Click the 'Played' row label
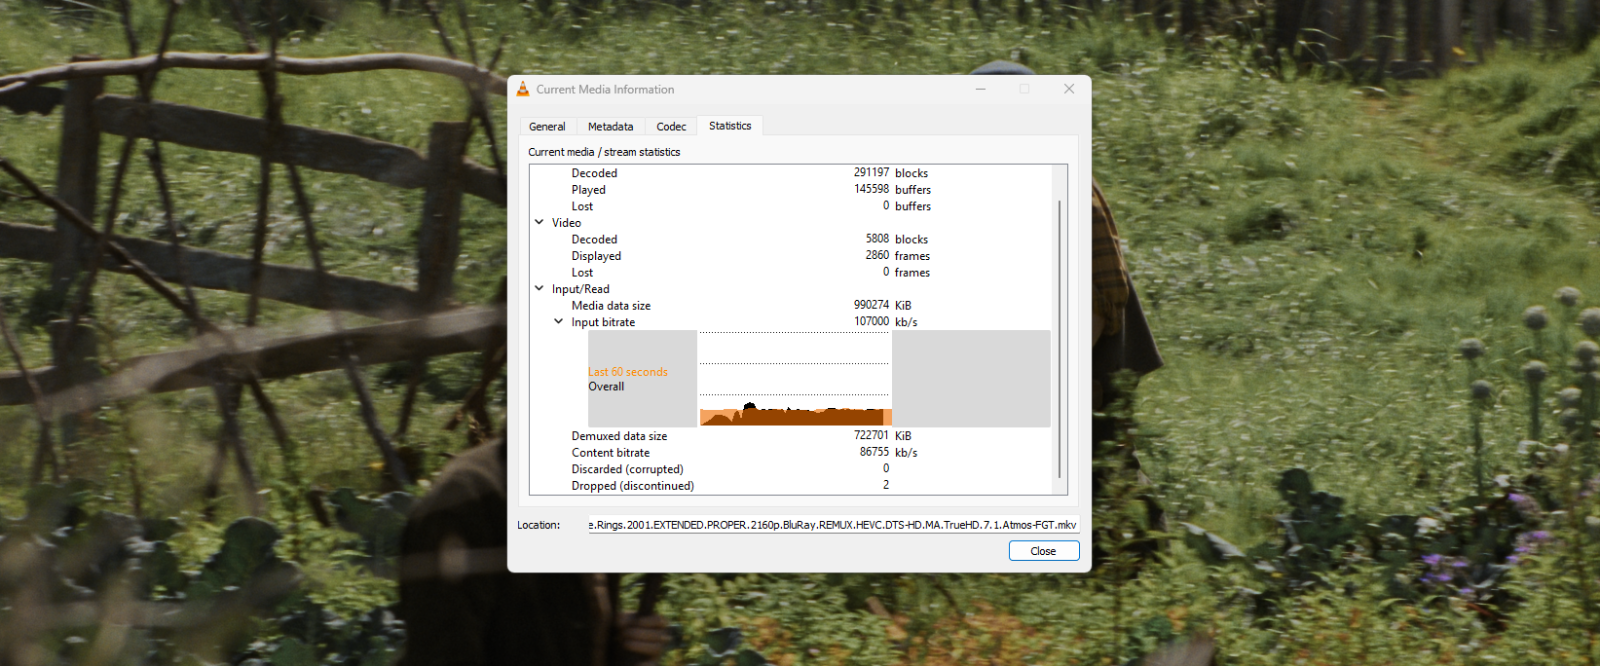Screen dimensions: 1600x666 click(x=588, y=190)
